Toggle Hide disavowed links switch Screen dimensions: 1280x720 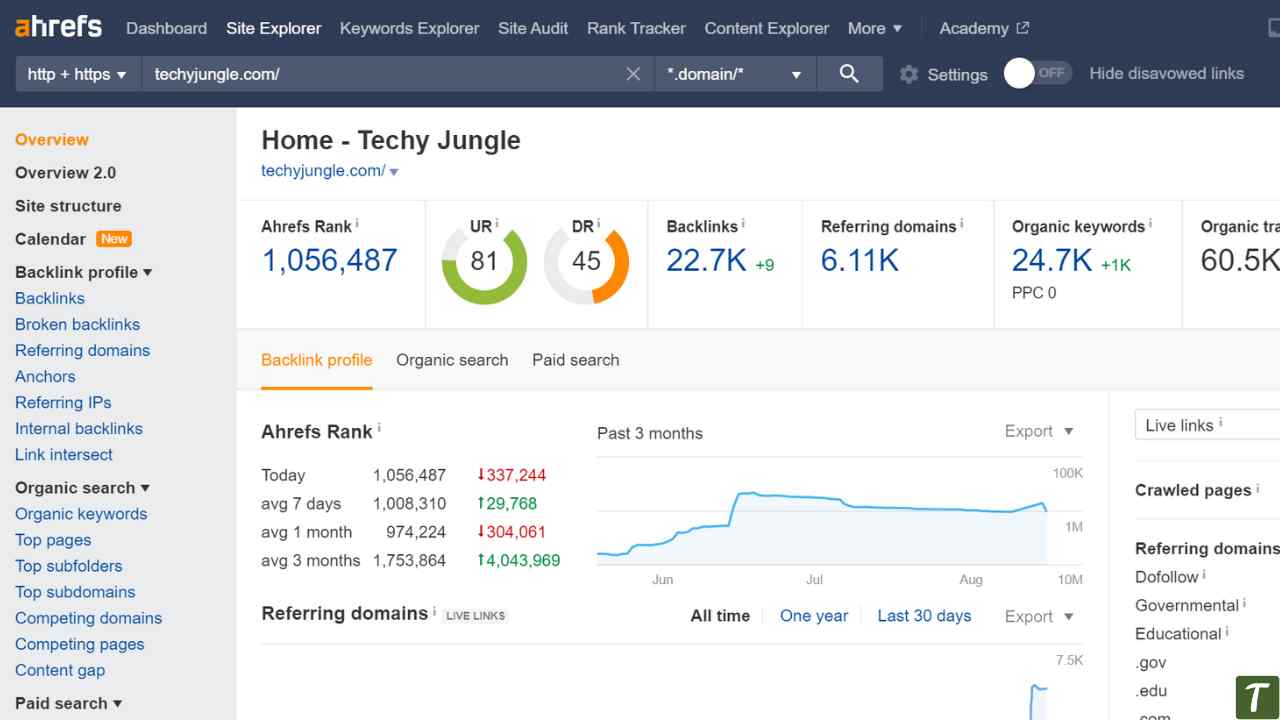1038,73
